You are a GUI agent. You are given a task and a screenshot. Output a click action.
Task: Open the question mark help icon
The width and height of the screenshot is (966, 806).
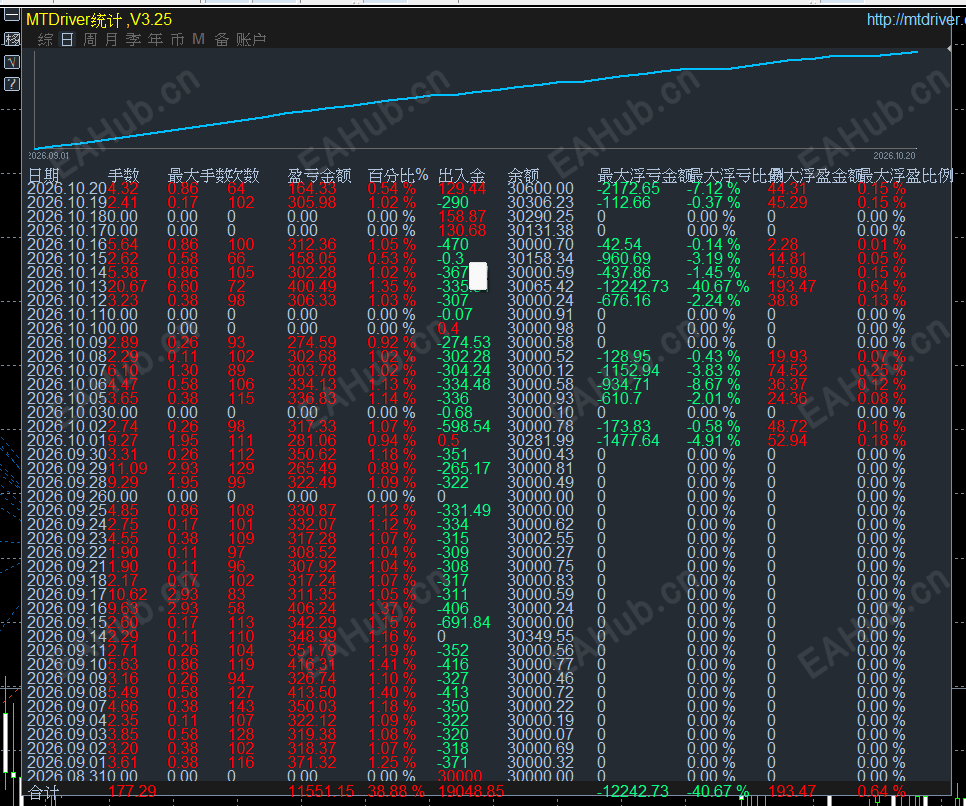click(x=12, y=84)
